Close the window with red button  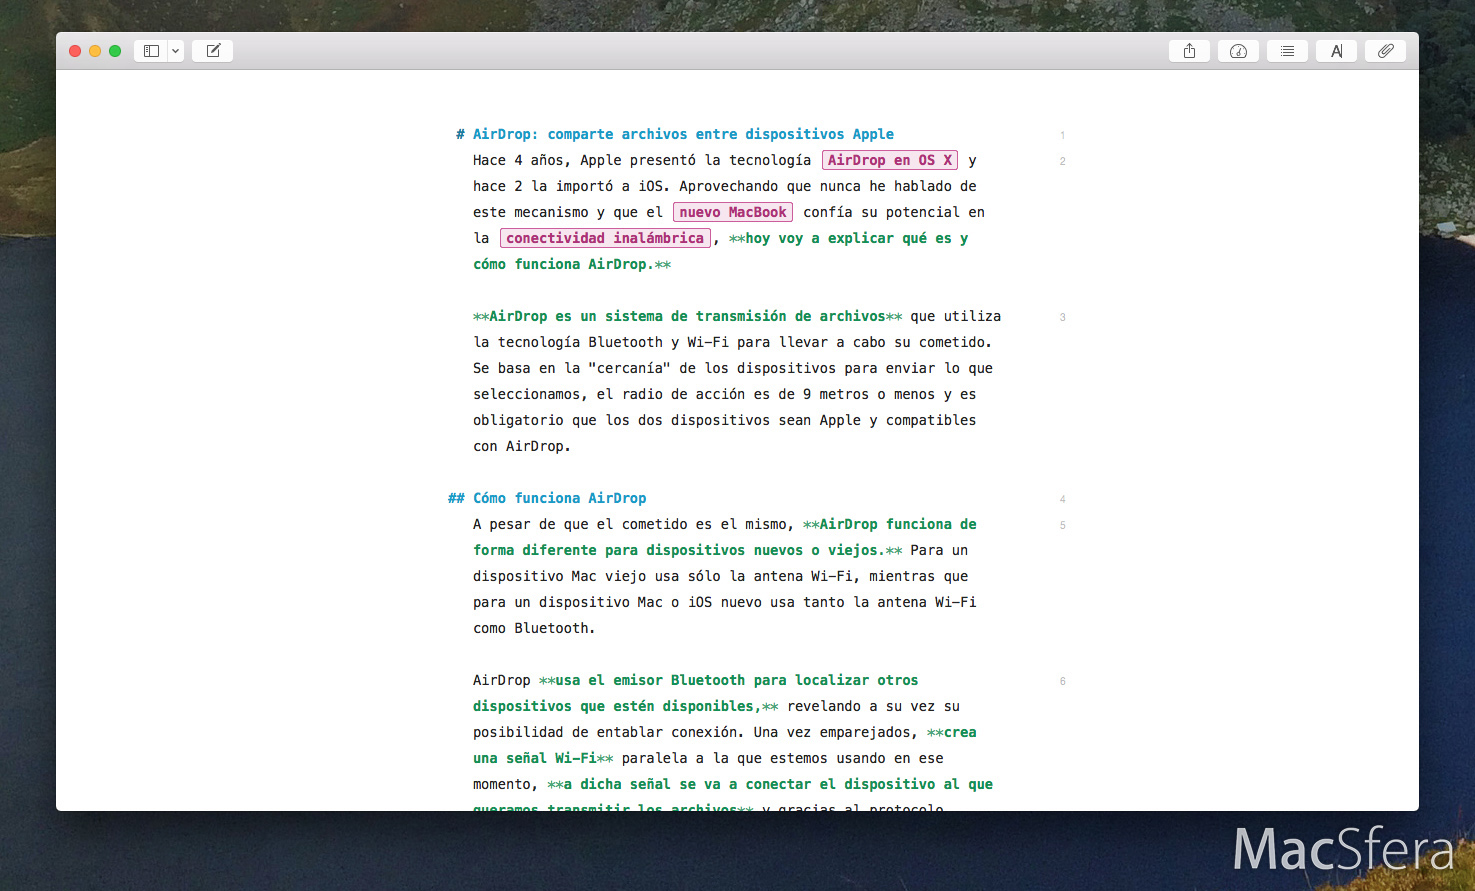(75, 51)
